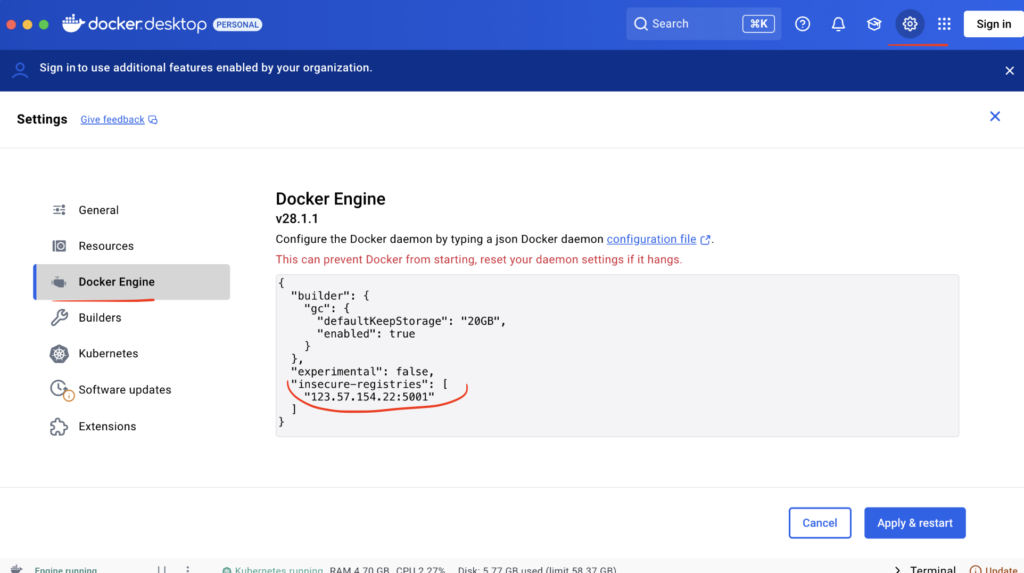Open the Give feedback link
Screen dimensions: 1024x573
pyautogui.click(x=118, y=120)
